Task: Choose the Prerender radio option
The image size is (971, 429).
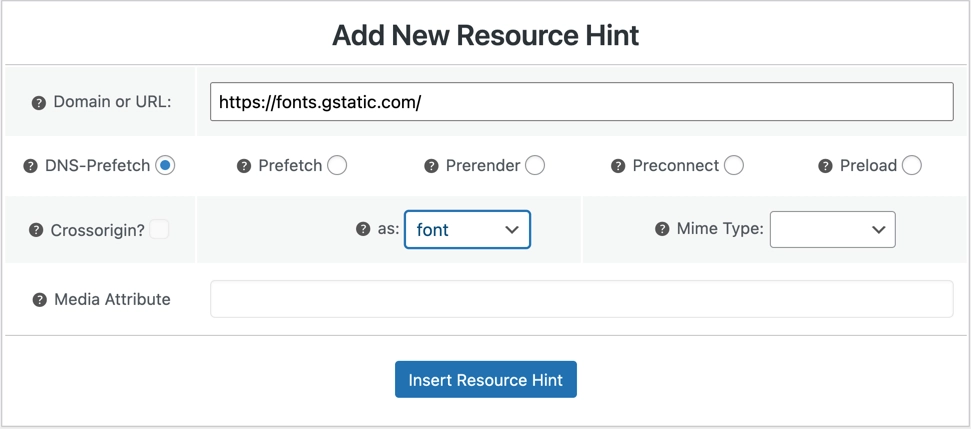Action: point(535,165)
